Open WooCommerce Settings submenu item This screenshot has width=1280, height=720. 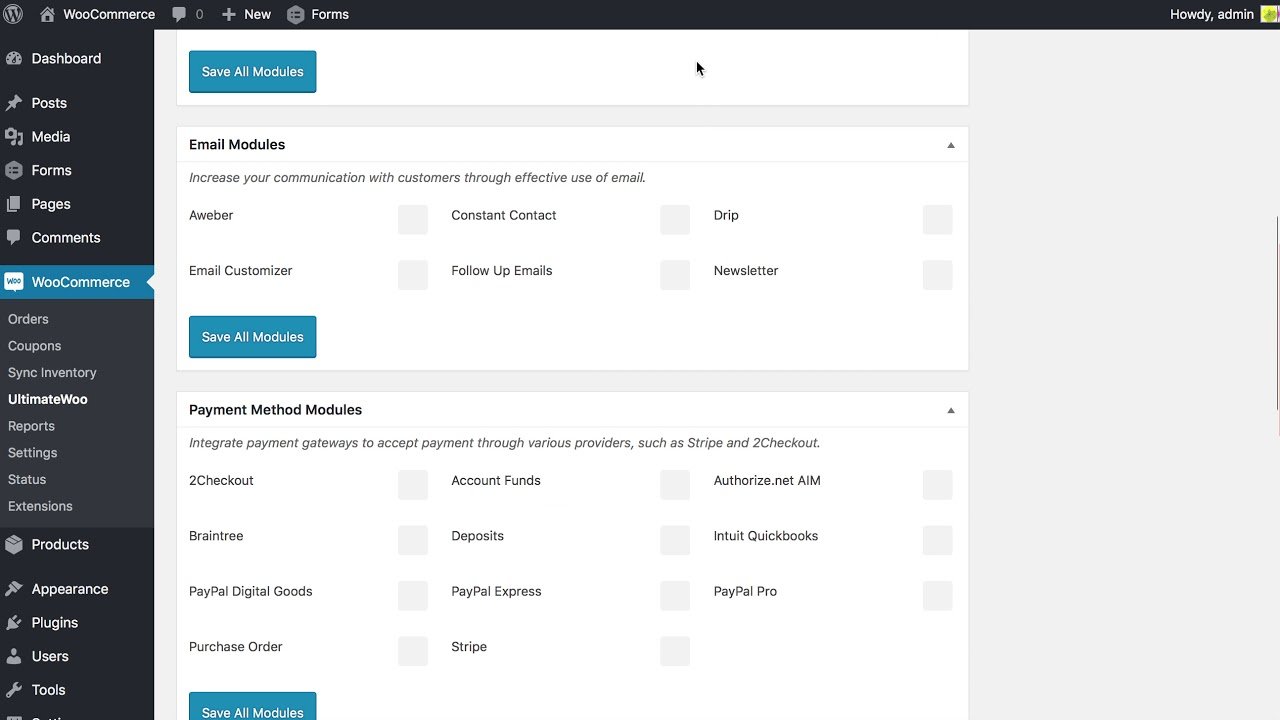pos(33,452)
